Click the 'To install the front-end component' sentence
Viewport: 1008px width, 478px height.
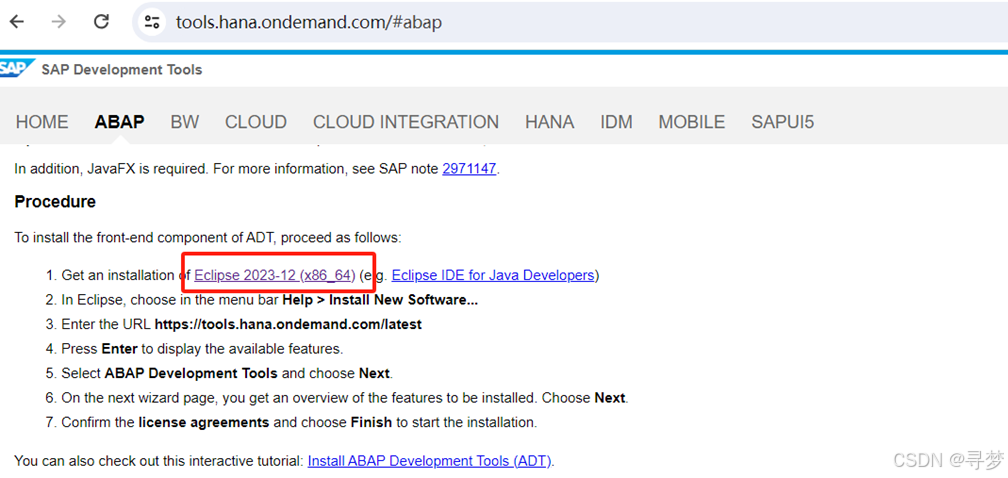coord(208,238)
